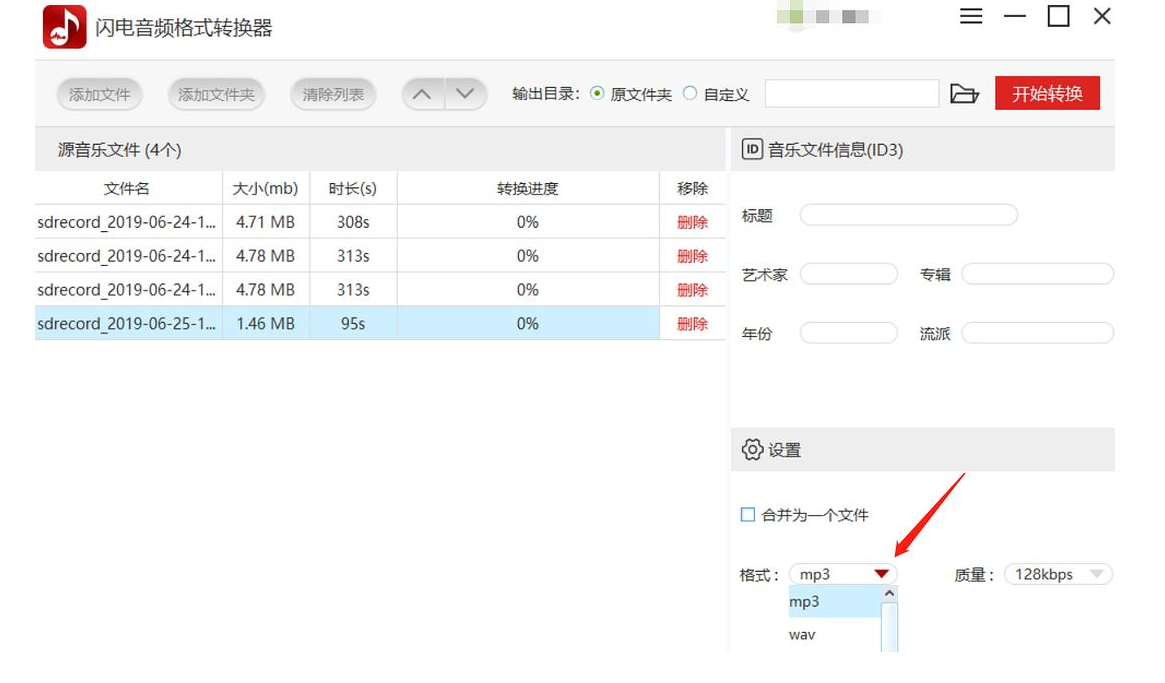Click the format list scrollbar thumb
The height and width of the screenshot is (683, 1165).
[889, 627]
